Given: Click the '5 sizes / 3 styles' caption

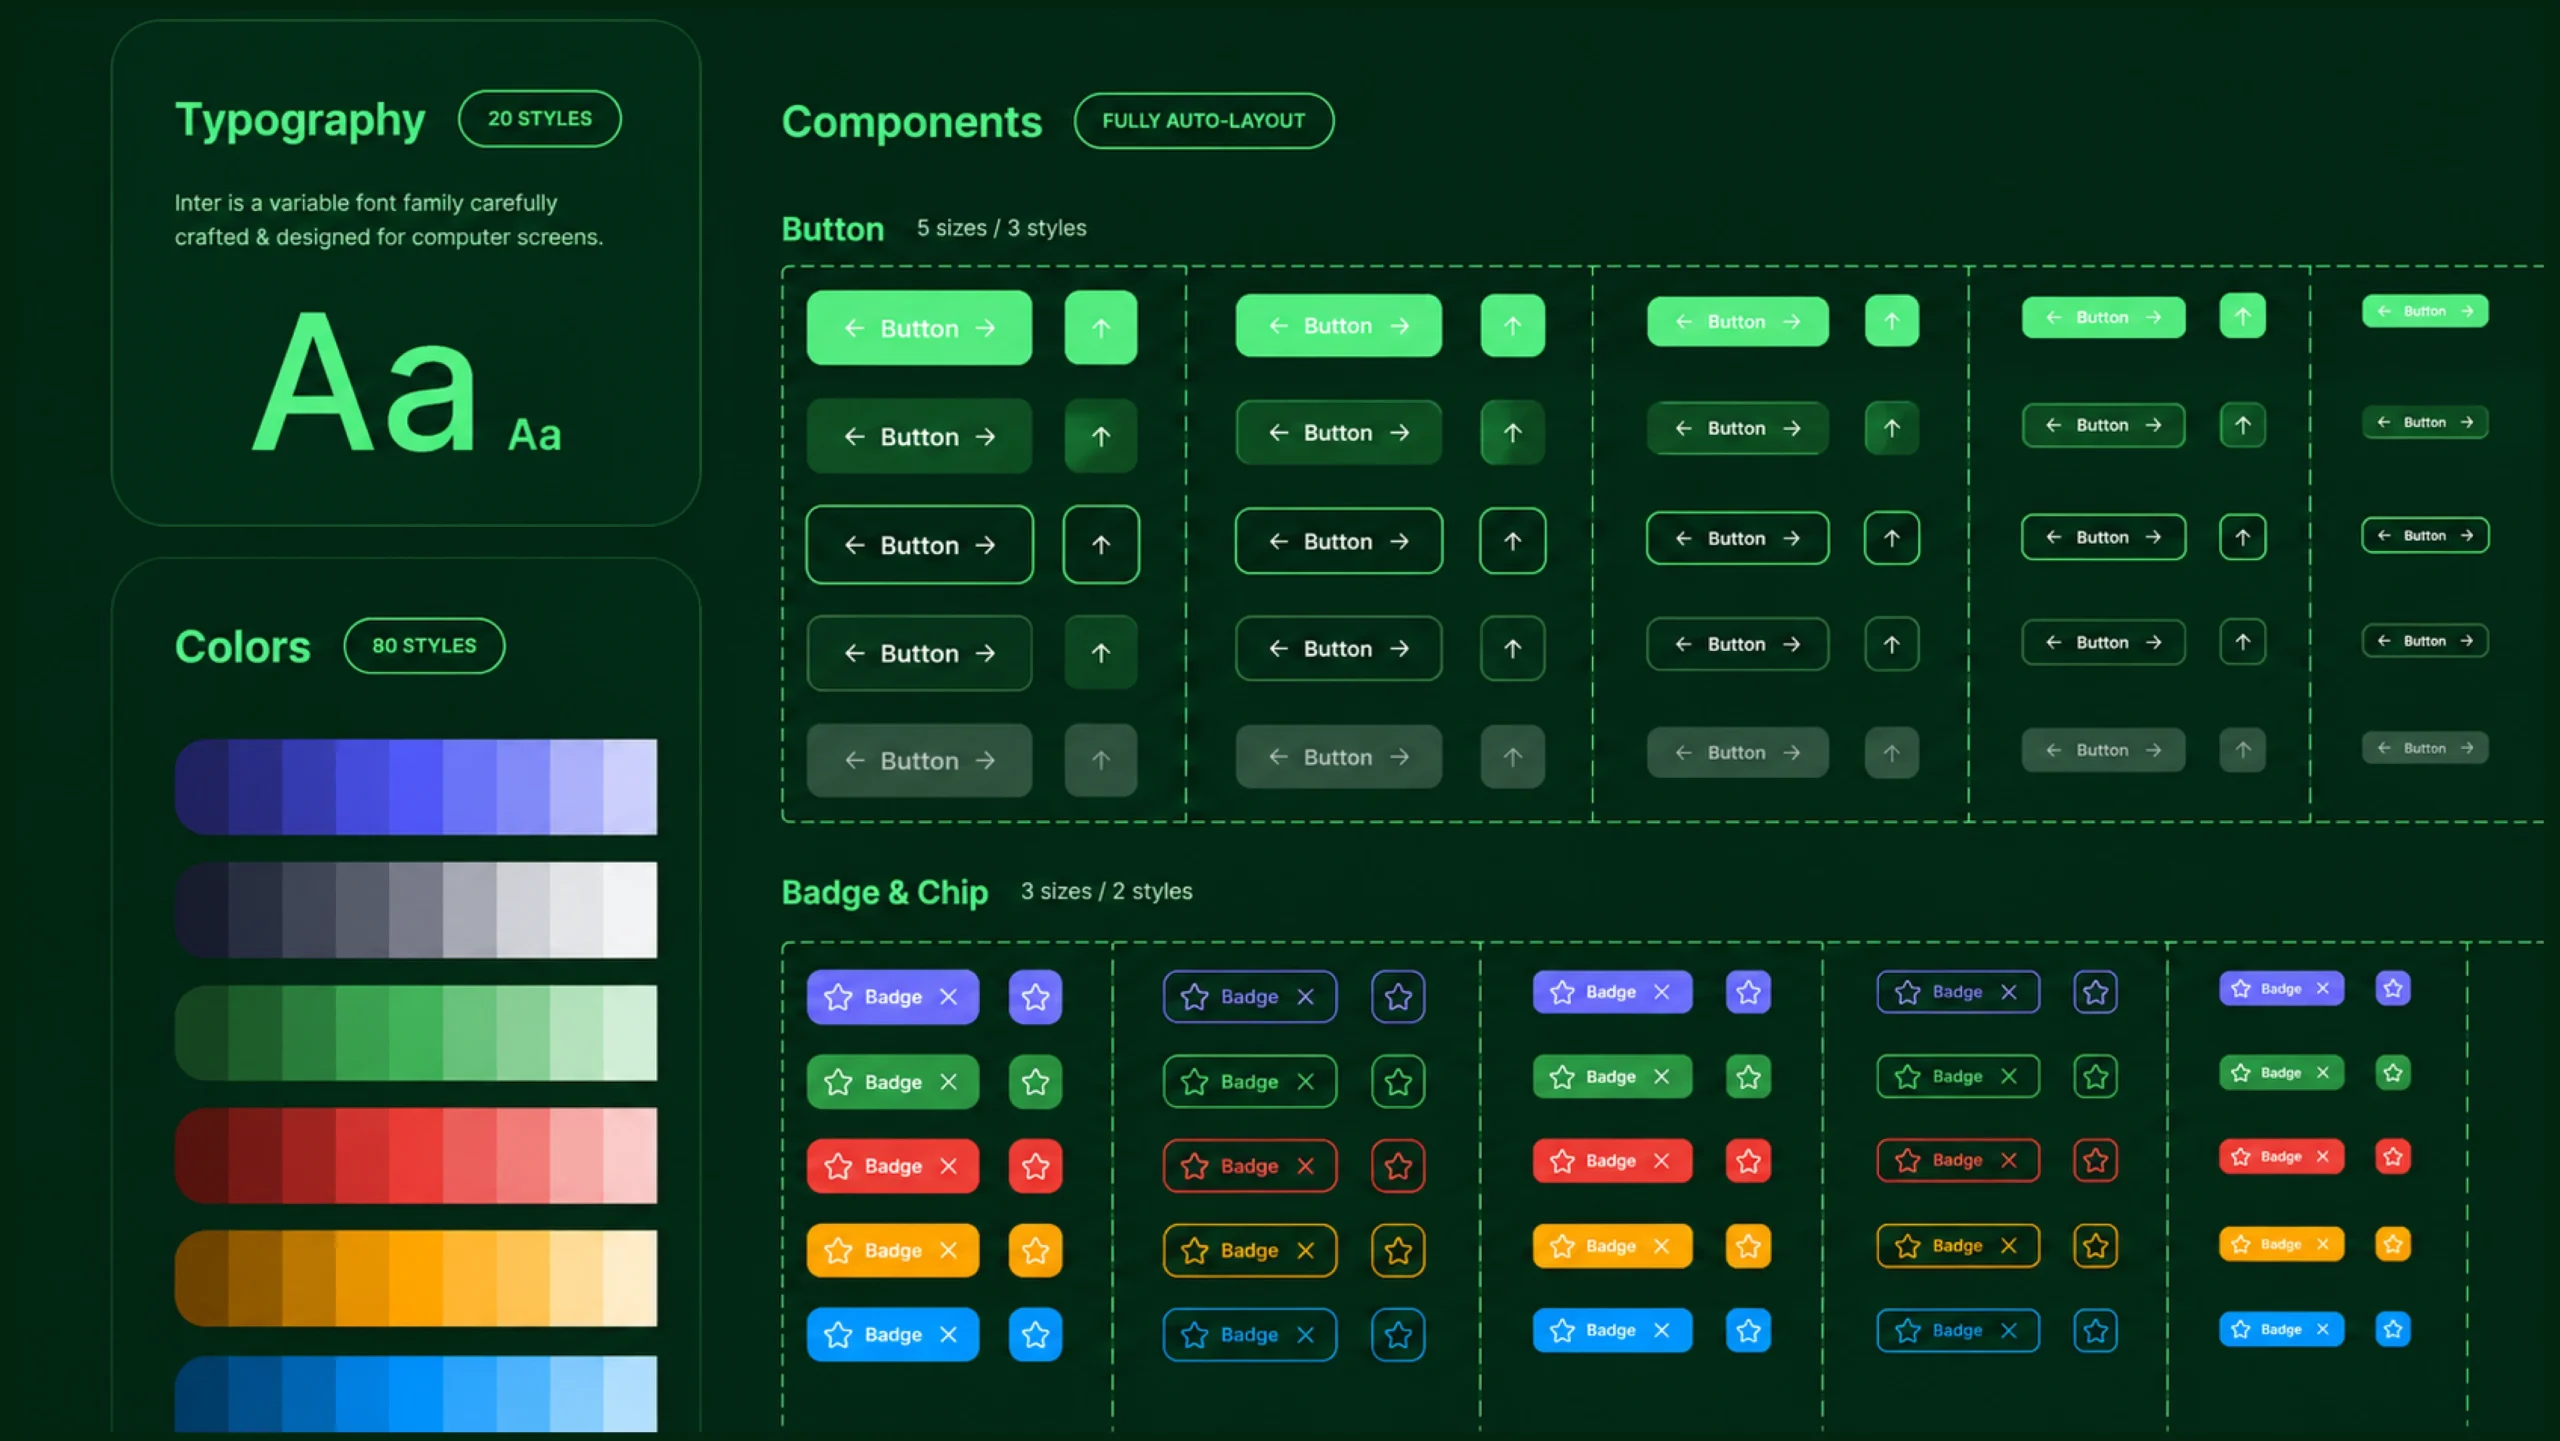Looking at the screenshot, I should (1002, 228).
